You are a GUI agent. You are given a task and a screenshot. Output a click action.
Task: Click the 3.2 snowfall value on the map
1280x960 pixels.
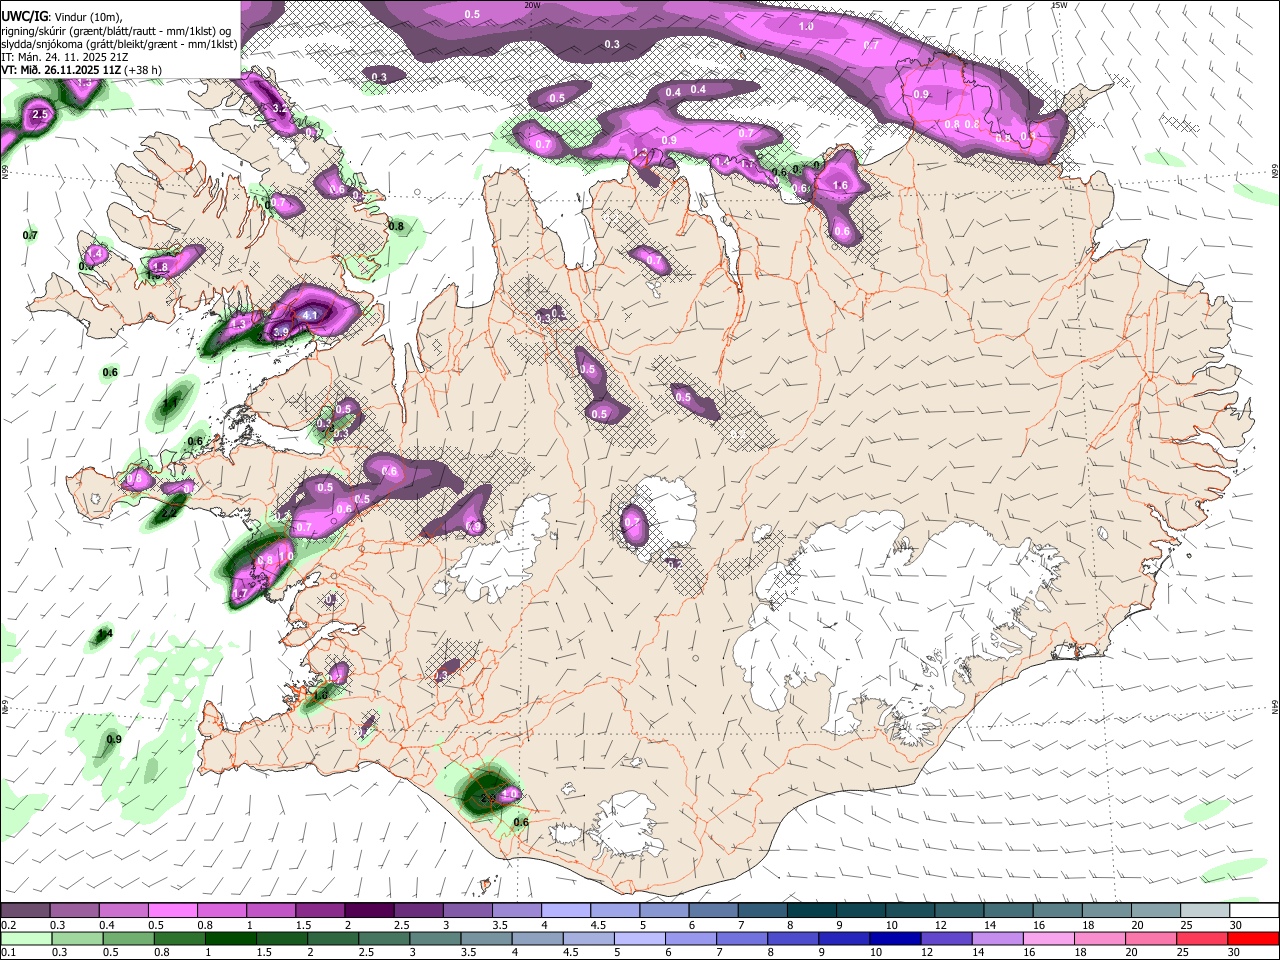(280, 108)
